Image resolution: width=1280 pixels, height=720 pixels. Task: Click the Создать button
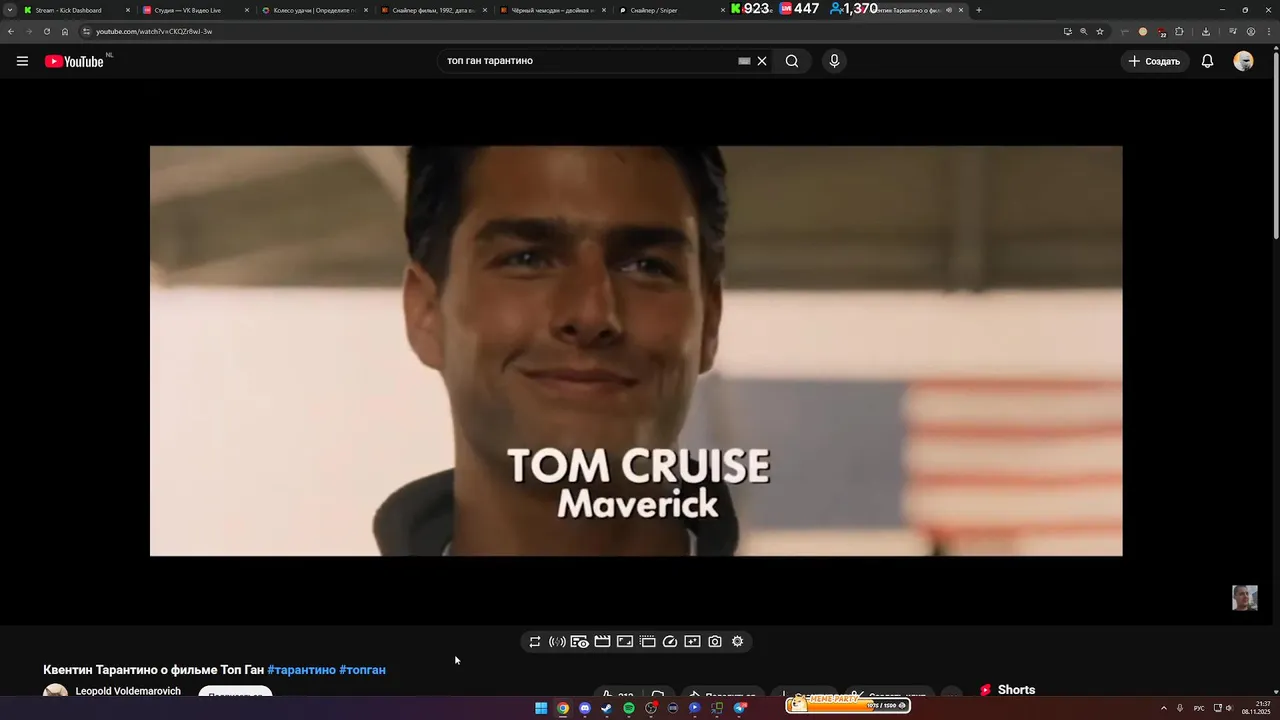click(x=1154, y=61)
